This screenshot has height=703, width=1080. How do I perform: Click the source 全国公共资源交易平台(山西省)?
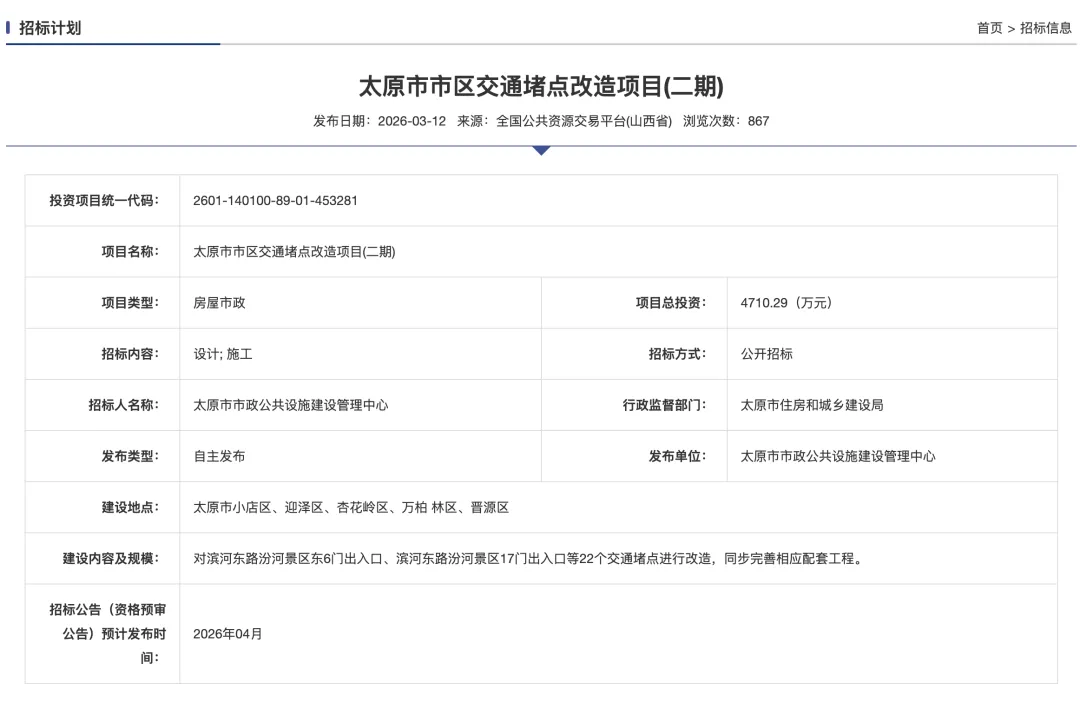(x=583, y=121)
